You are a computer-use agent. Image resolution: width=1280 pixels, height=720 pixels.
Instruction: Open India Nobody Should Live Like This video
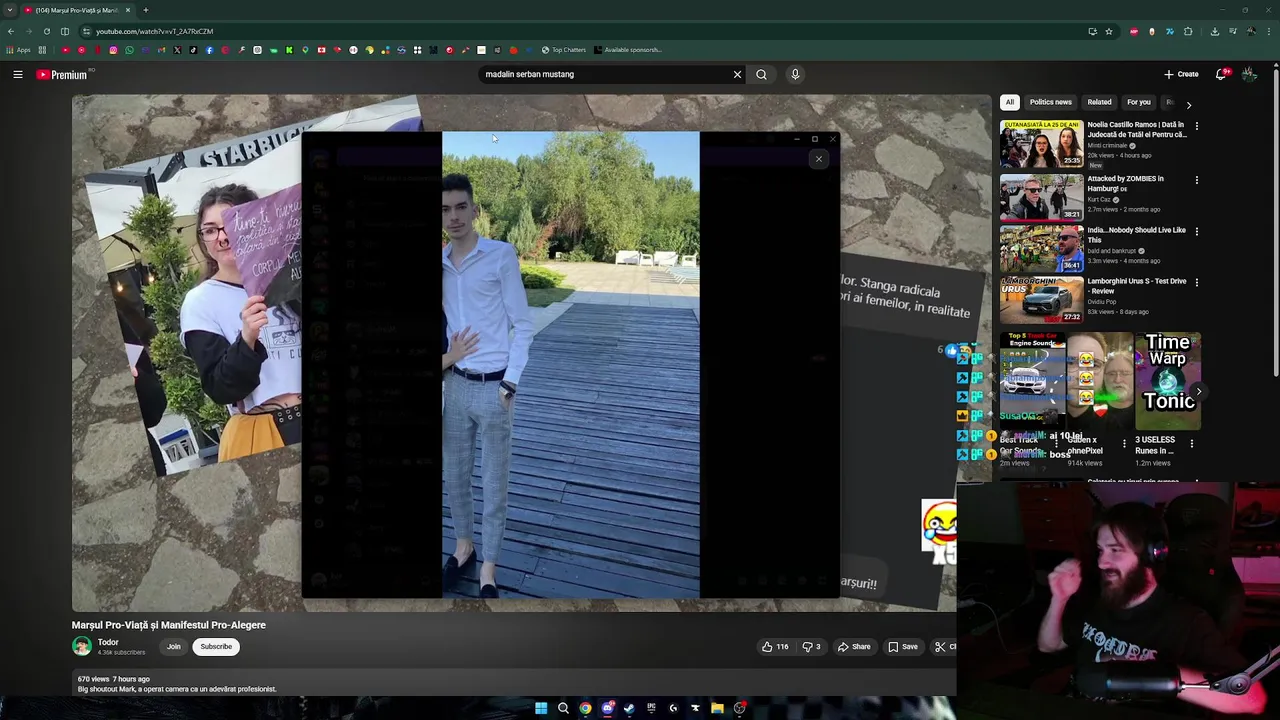click(x=1041, y=249)
